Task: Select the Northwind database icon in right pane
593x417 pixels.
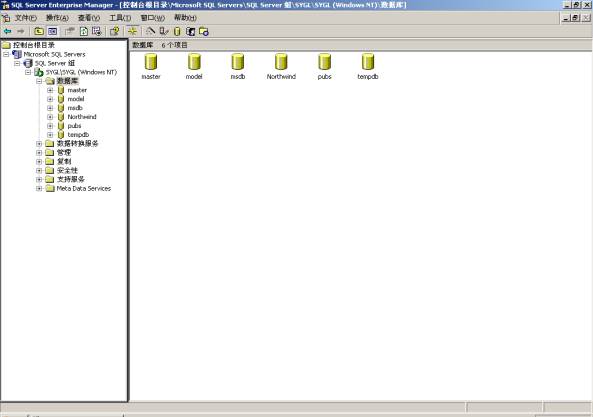Action: point(281,62)
